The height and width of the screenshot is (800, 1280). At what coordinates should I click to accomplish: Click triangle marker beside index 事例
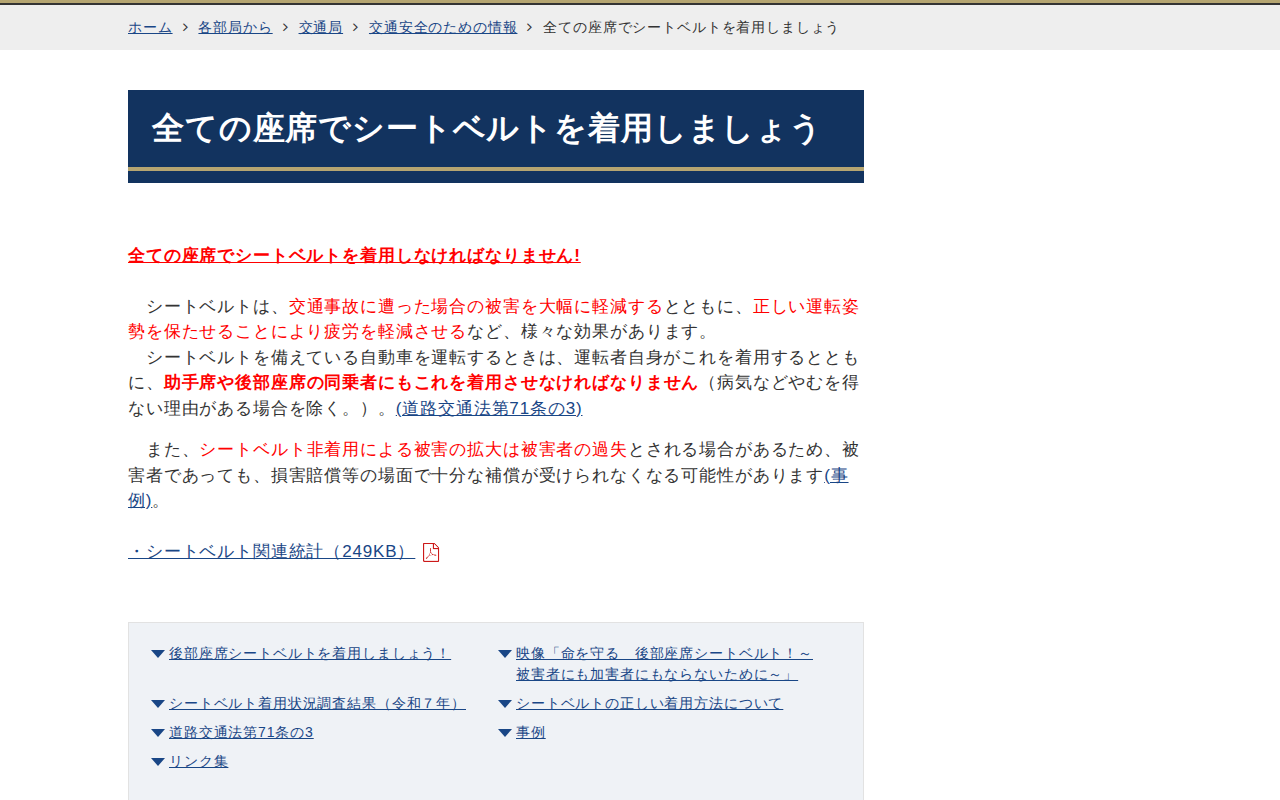tap(505, 733)
